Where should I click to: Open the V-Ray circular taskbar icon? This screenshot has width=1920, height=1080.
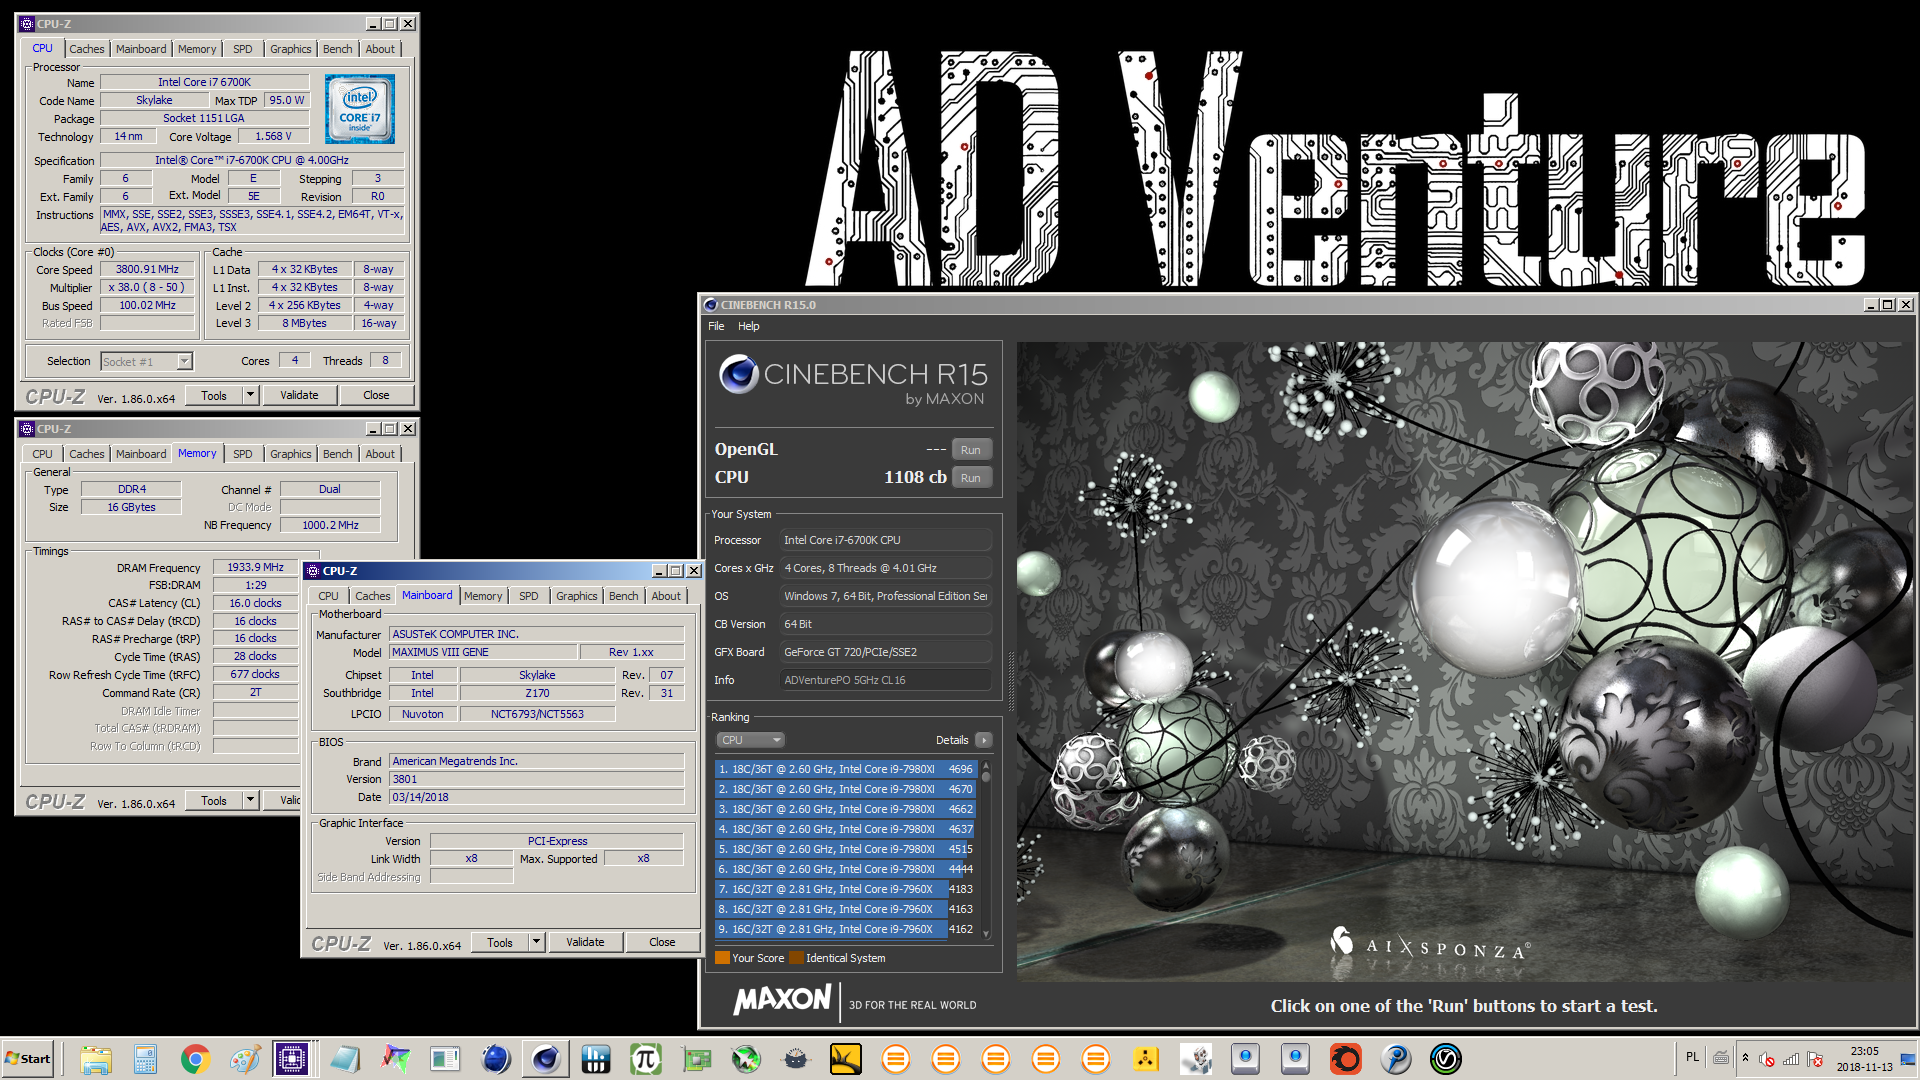coord(1446,1059)
